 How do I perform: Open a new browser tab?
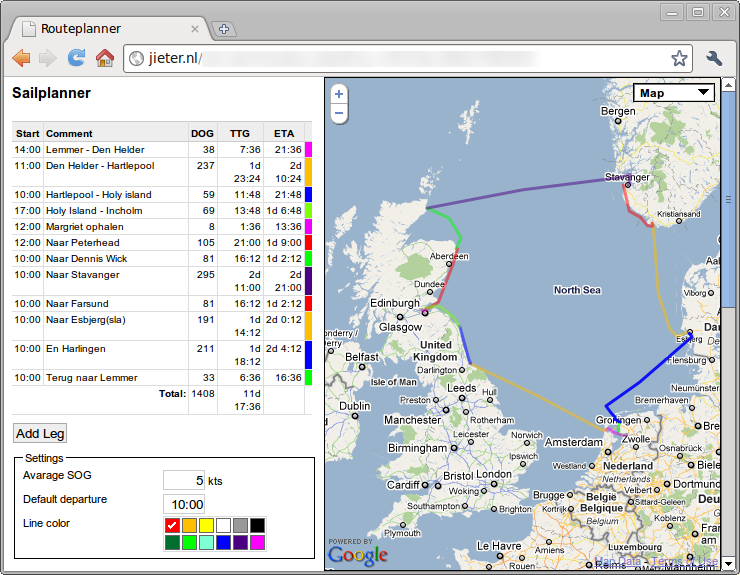(223, 29)
